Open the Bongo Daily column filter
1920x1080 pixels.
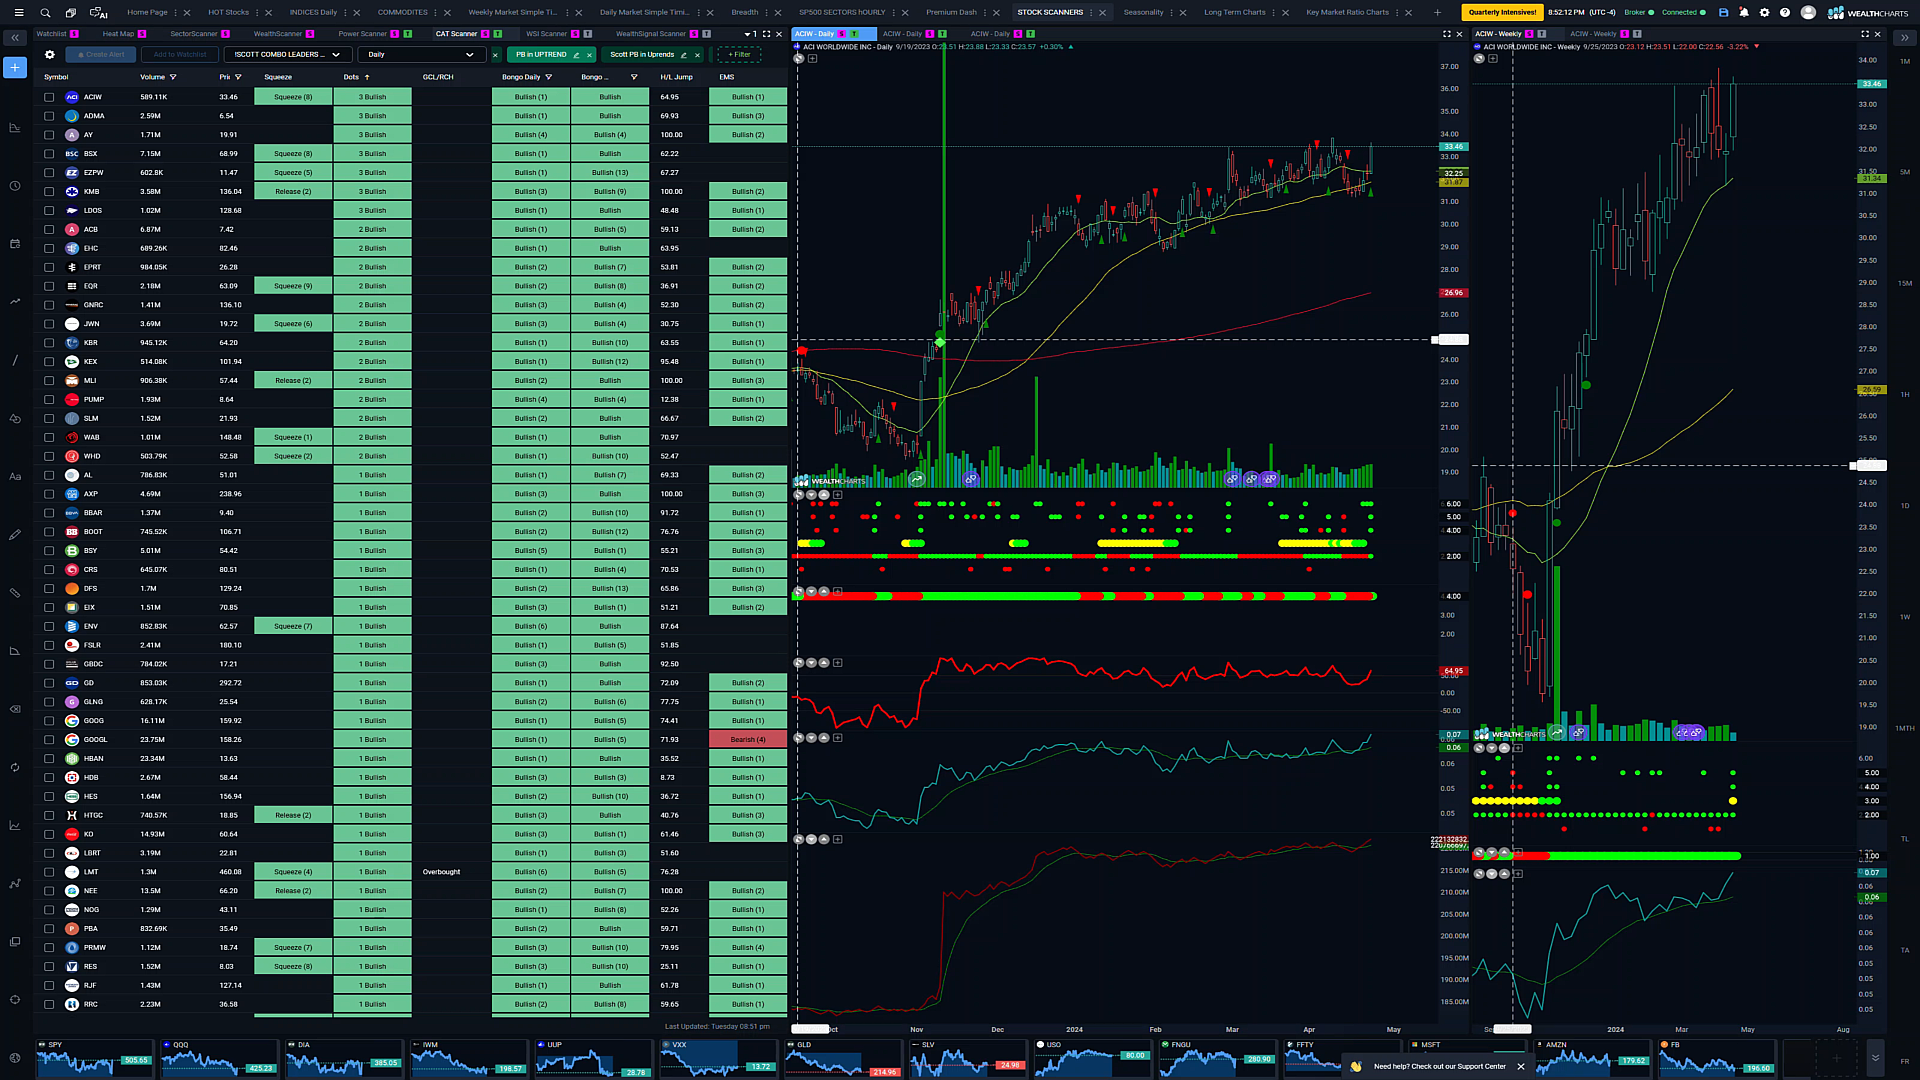(x=549, y=77)
